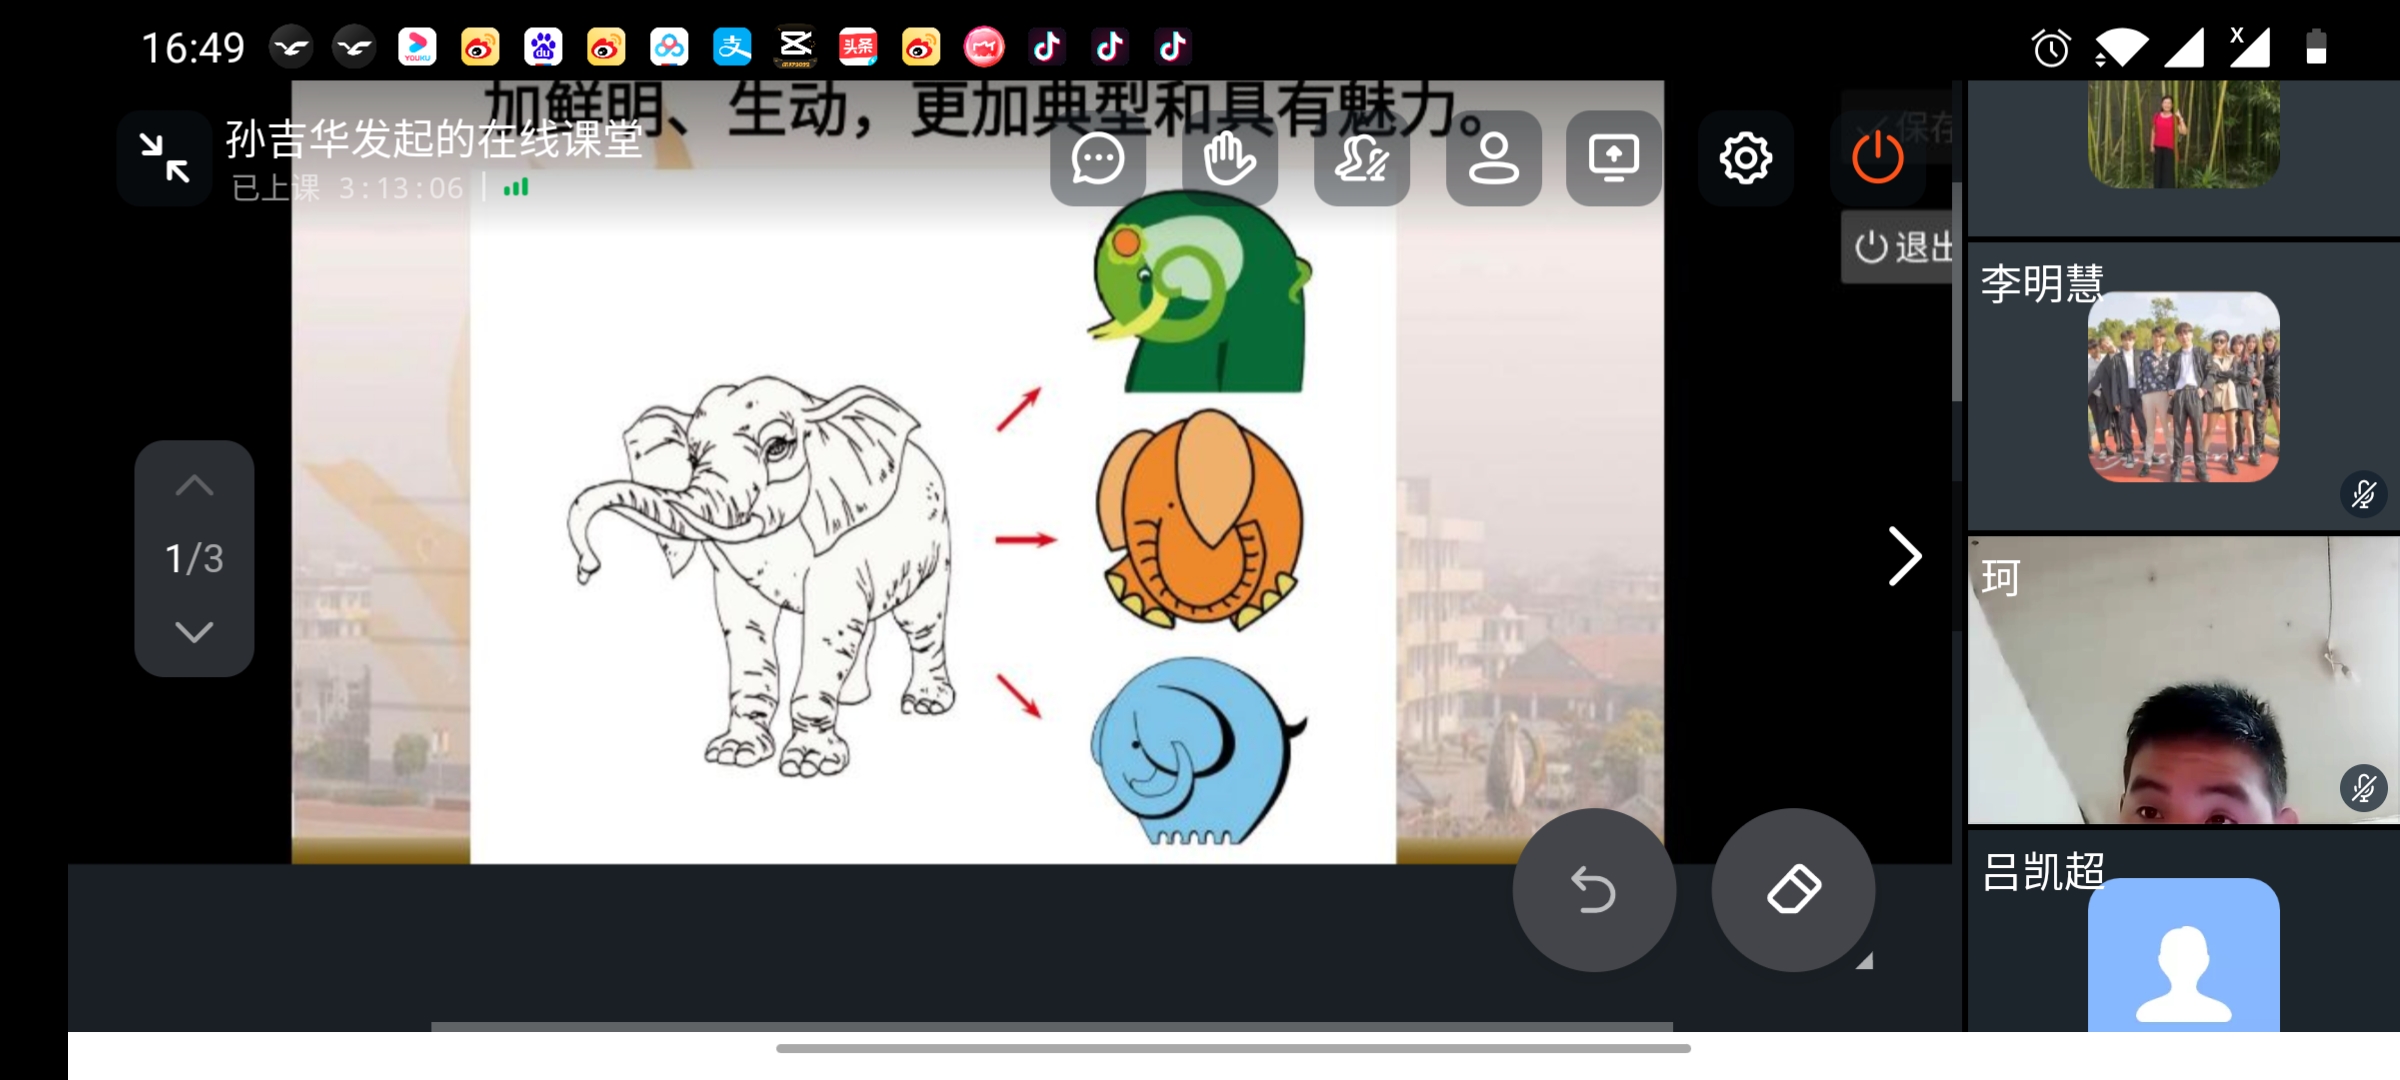Select 吕凯超's avatar placeholder
This screenshot has height=1080, width=2400.
[x=2183, y=955]
